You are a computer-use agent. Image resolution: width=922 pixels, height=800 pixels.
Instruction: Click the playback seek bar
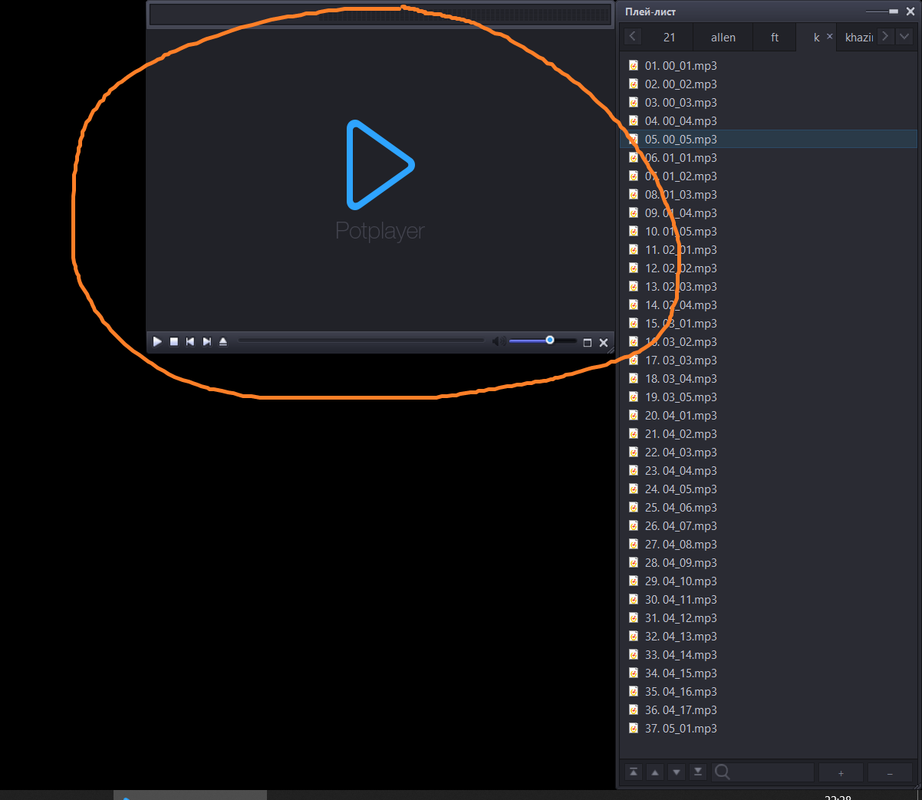tap(361, 341)
